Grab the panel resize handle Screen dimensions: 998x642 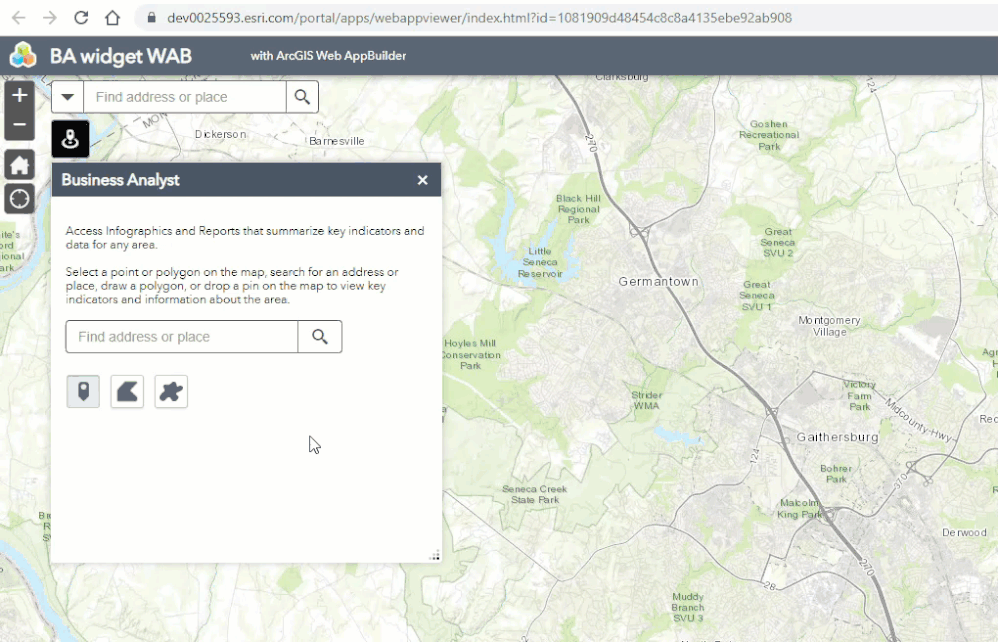coord(435,555)
